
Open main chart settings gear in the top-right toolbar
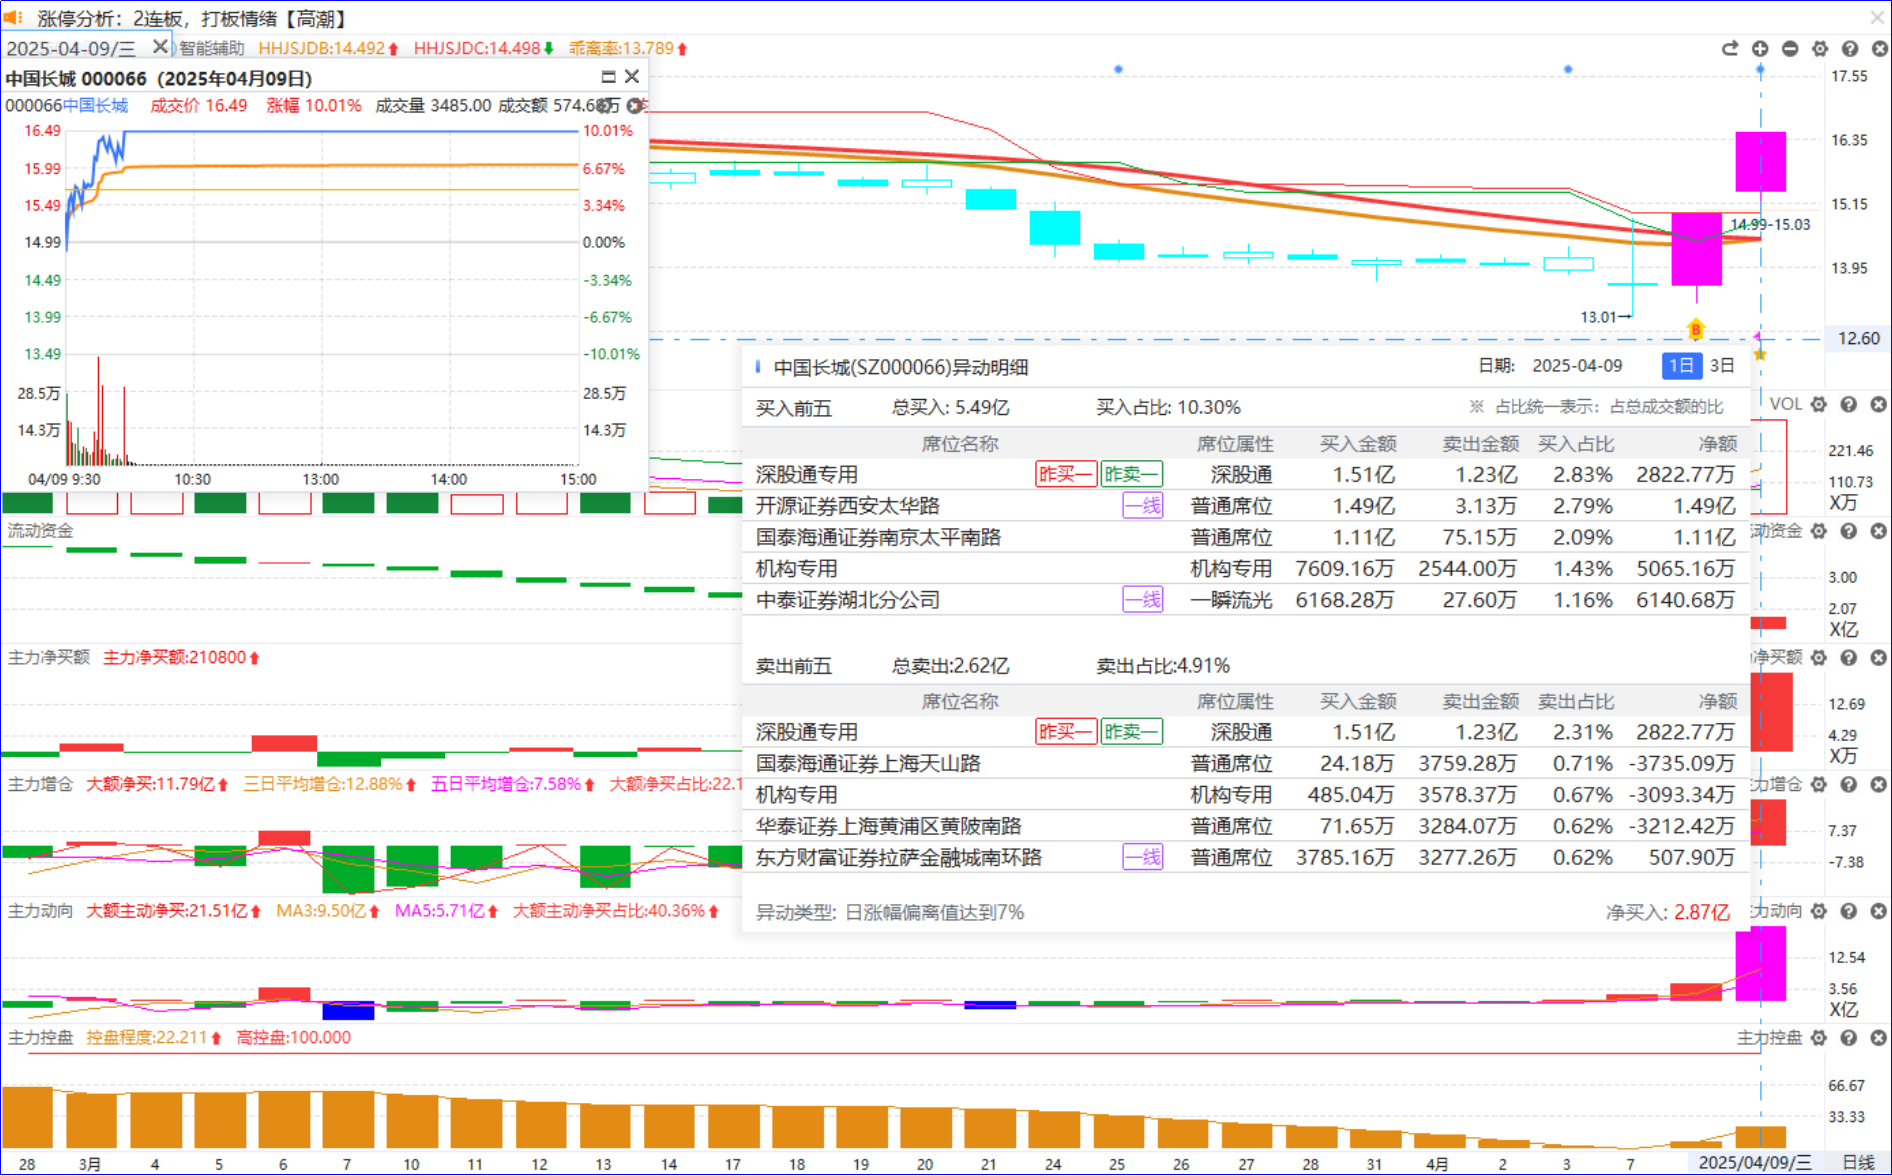pos(1820,48)
